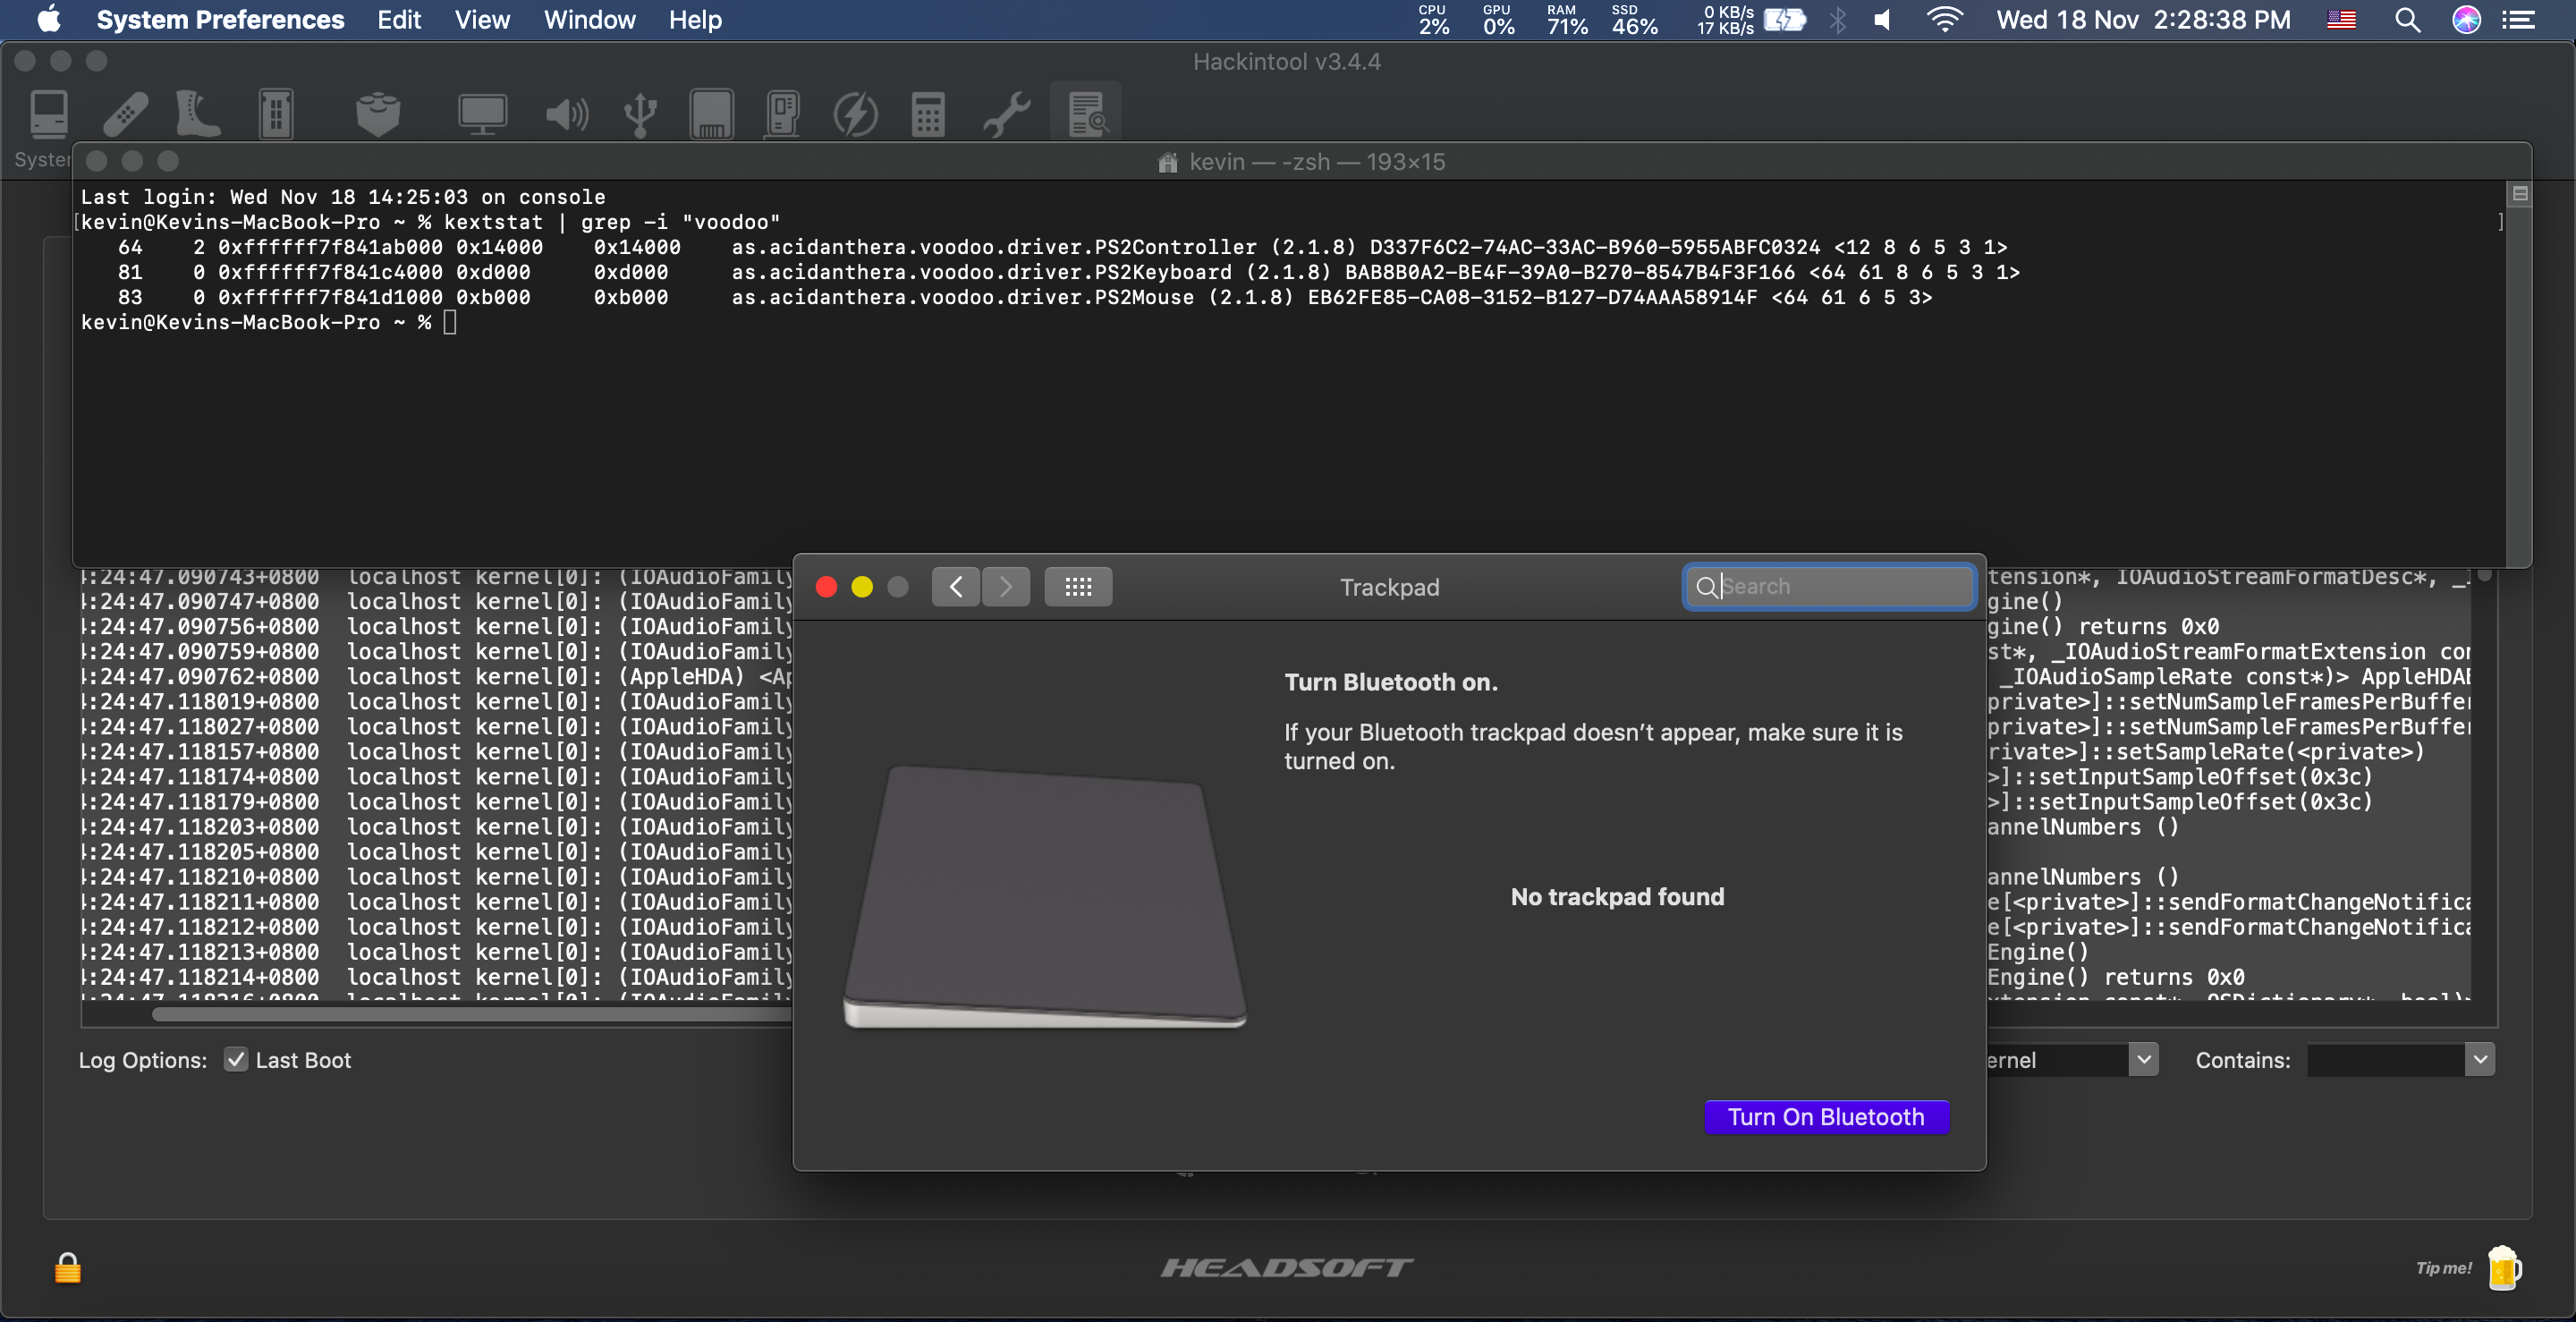The image size is (2576, 1322).
Task: Open the Window menu
Action: pyautogui.click(x=589, y=20)
